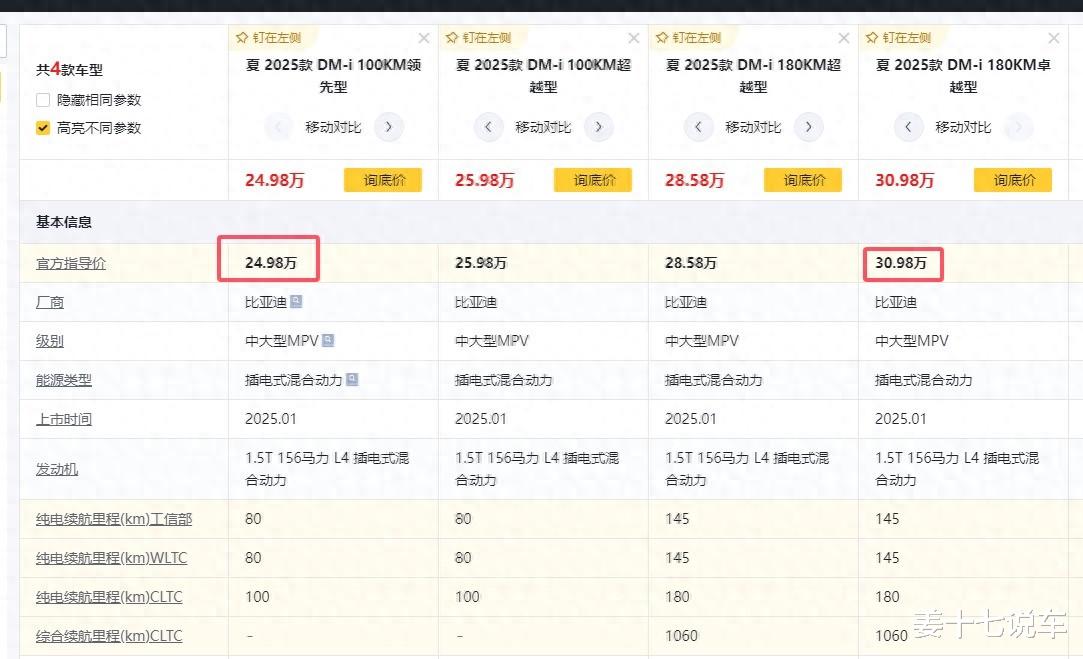The image size is (1083, 659).
Task: Open info icon next to 比亚迪 manufacturer
Action: [296, 301]
